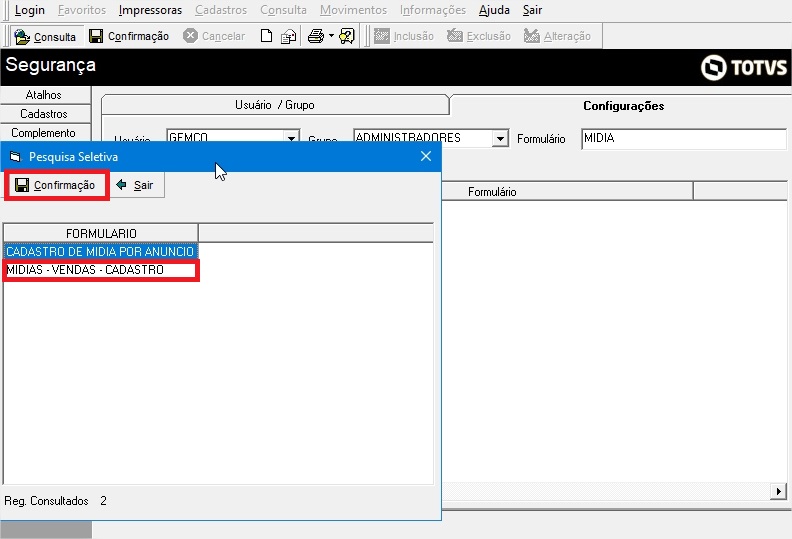
Task: Expand the printer dropdown arrow
Action: click(331, 36)
